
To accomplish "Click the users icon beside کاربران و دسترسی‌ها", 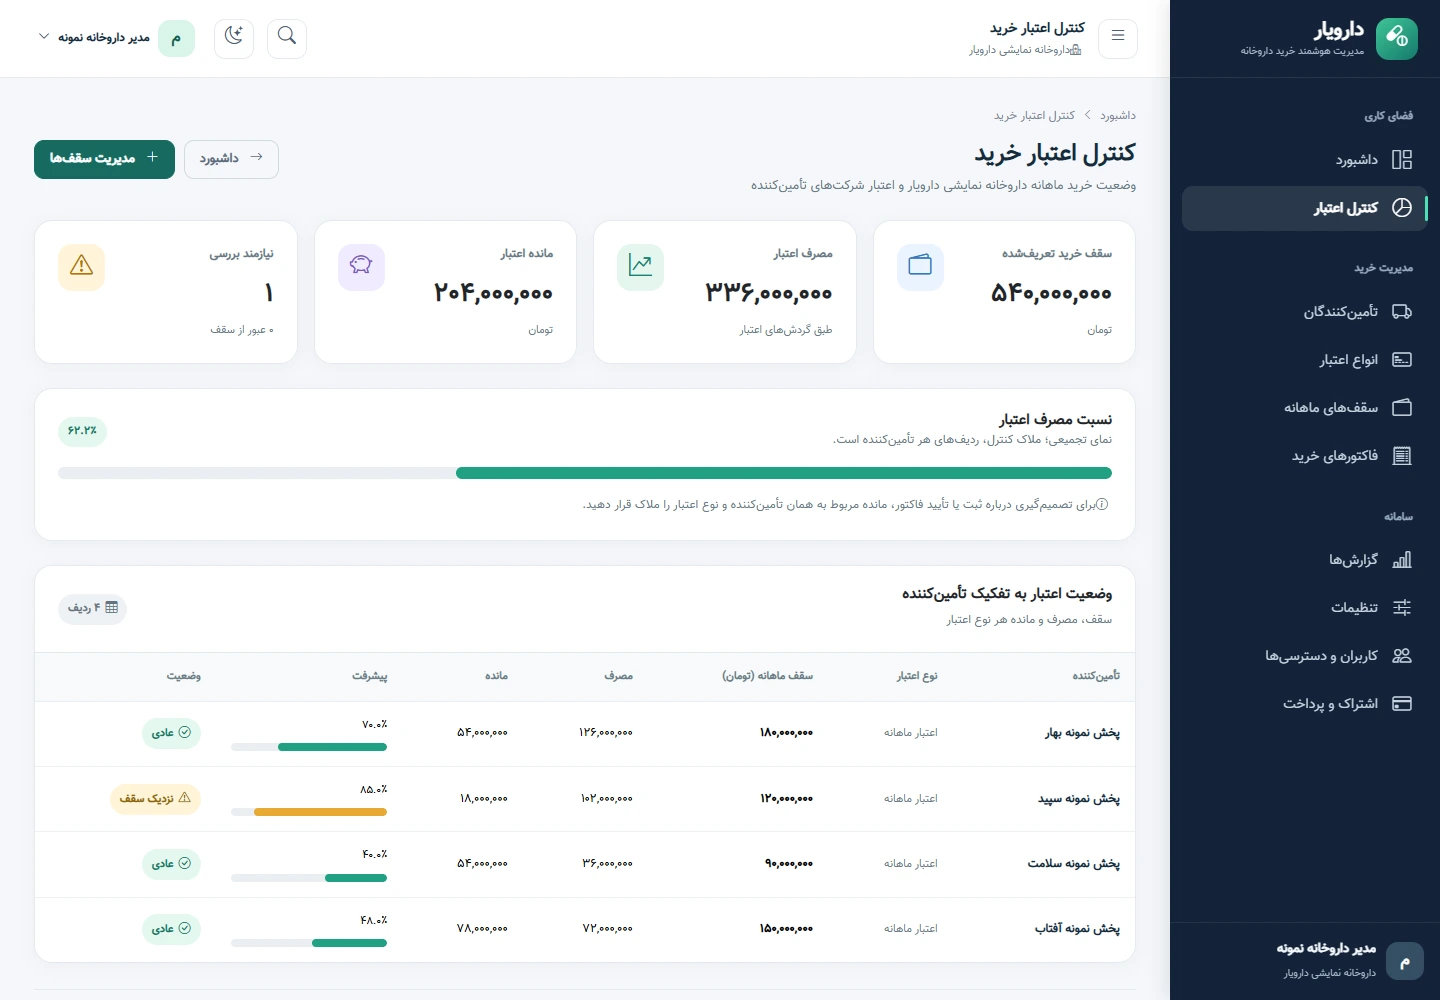I will 1402,656.
